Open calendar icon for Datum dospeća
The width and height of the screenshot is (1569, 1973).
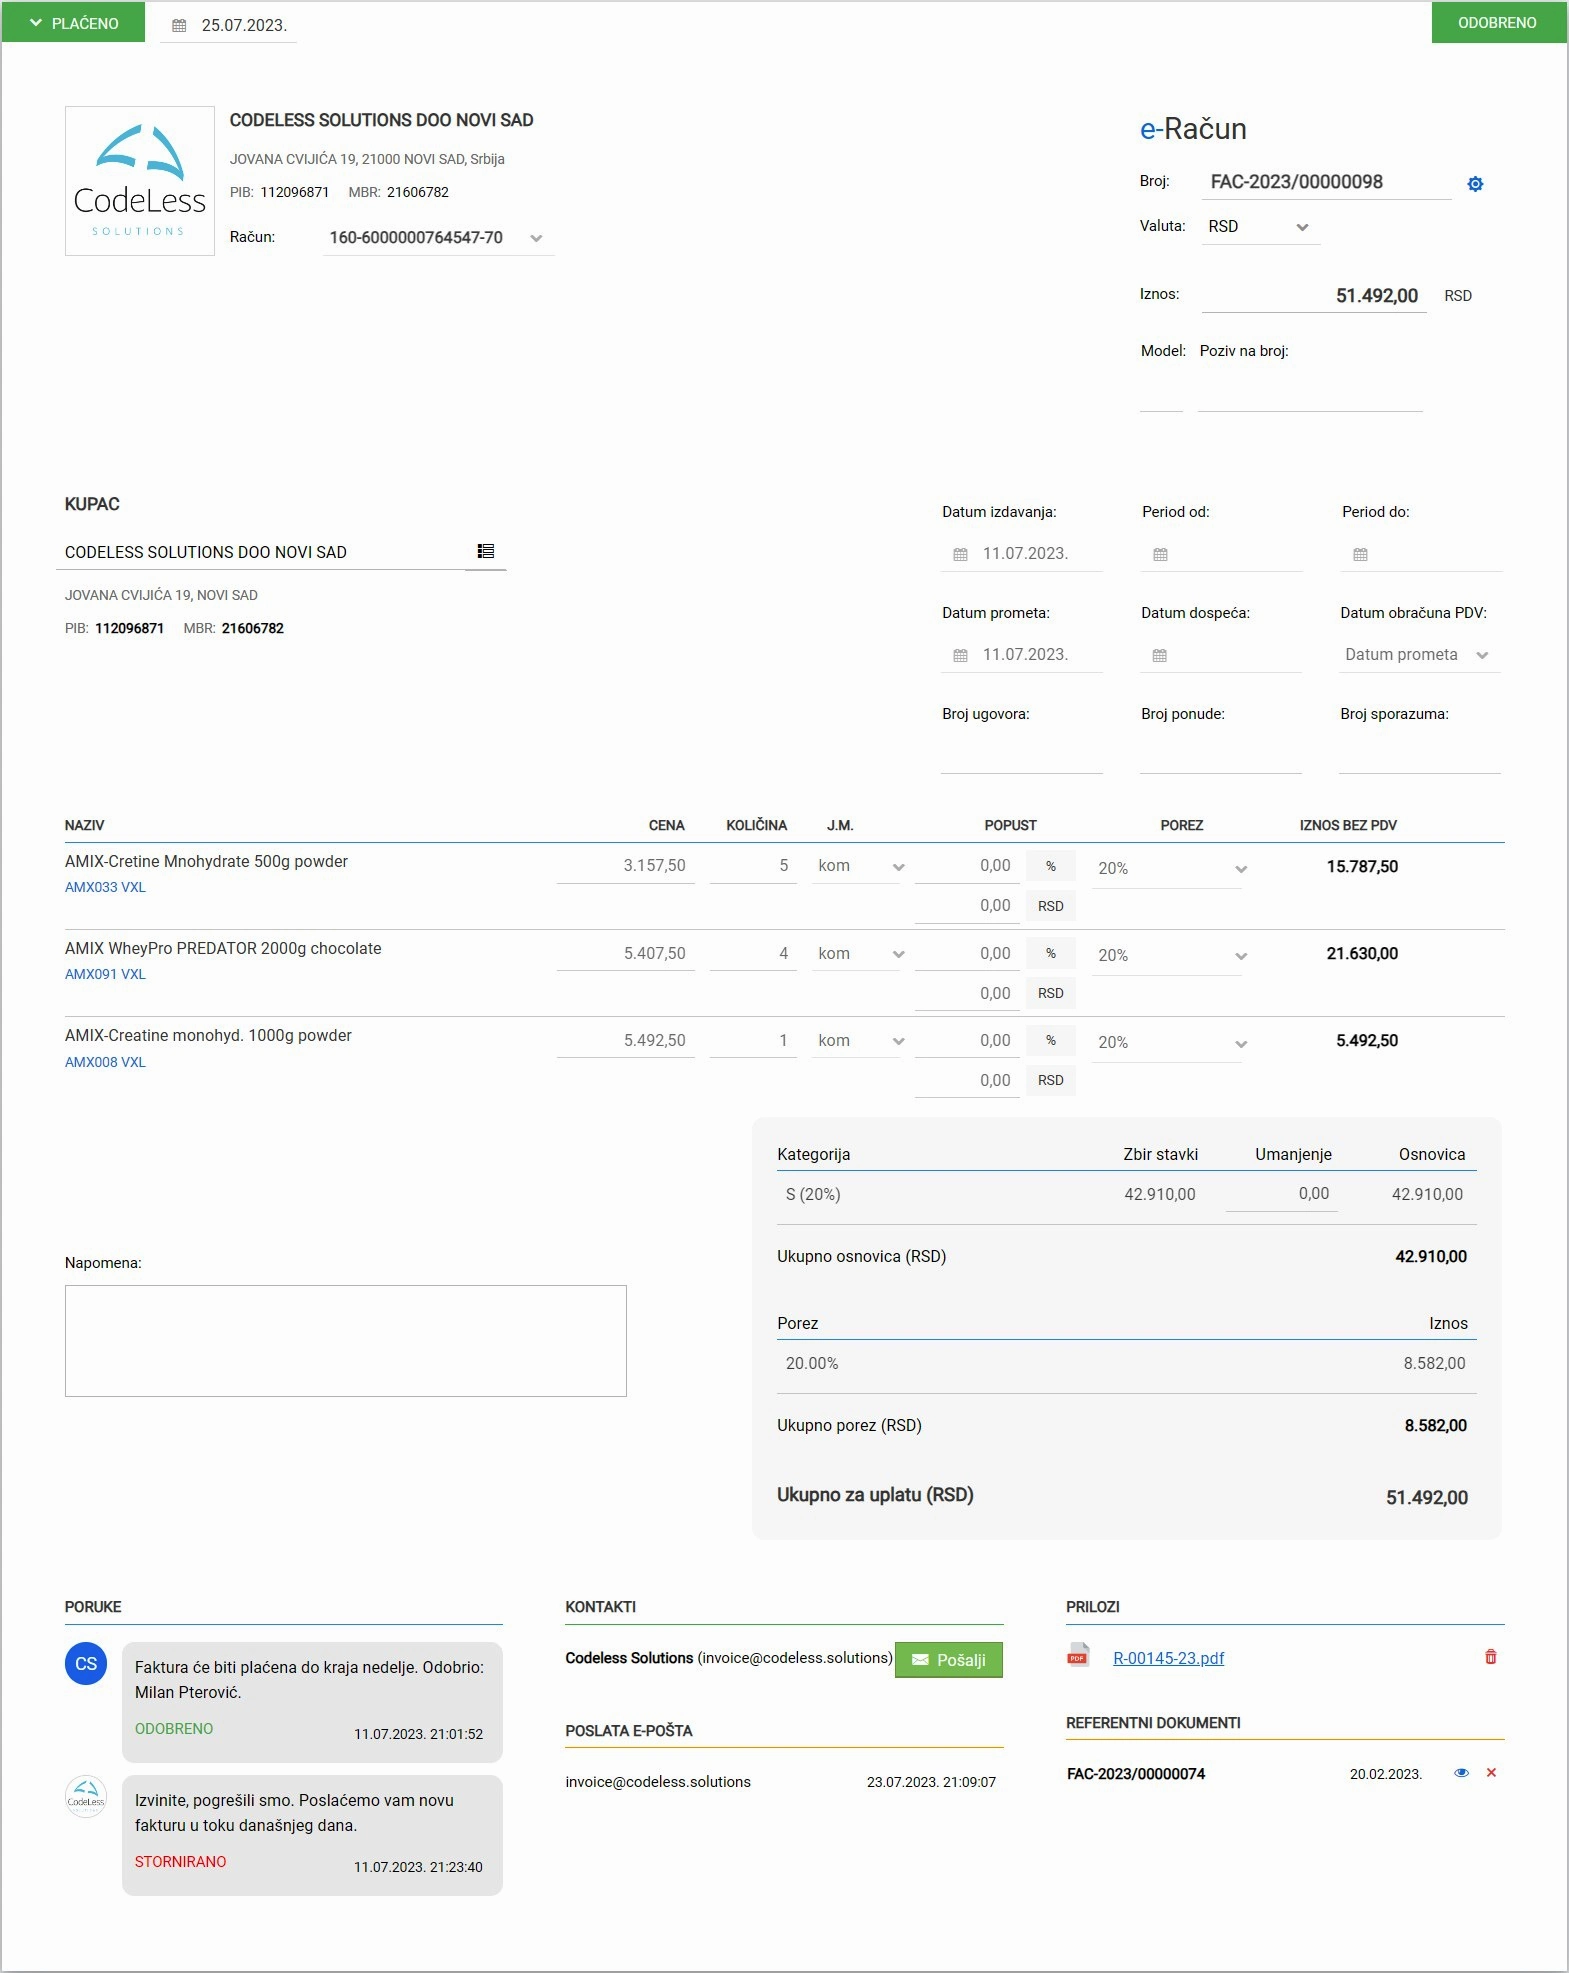point(1159,655)
